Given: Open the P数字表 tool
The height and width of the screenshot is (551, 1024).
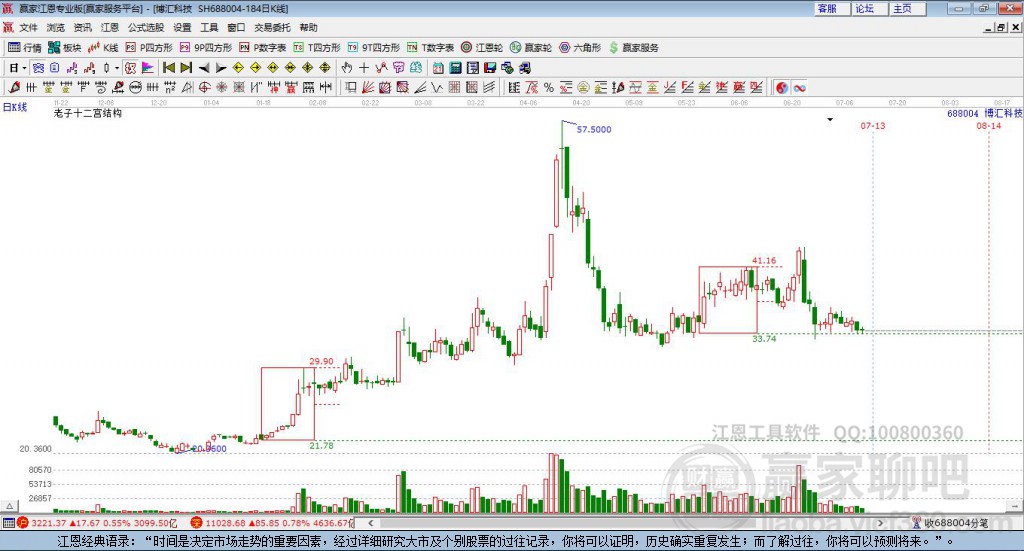Looking at the screenshot, I should (x=263, y=48).
